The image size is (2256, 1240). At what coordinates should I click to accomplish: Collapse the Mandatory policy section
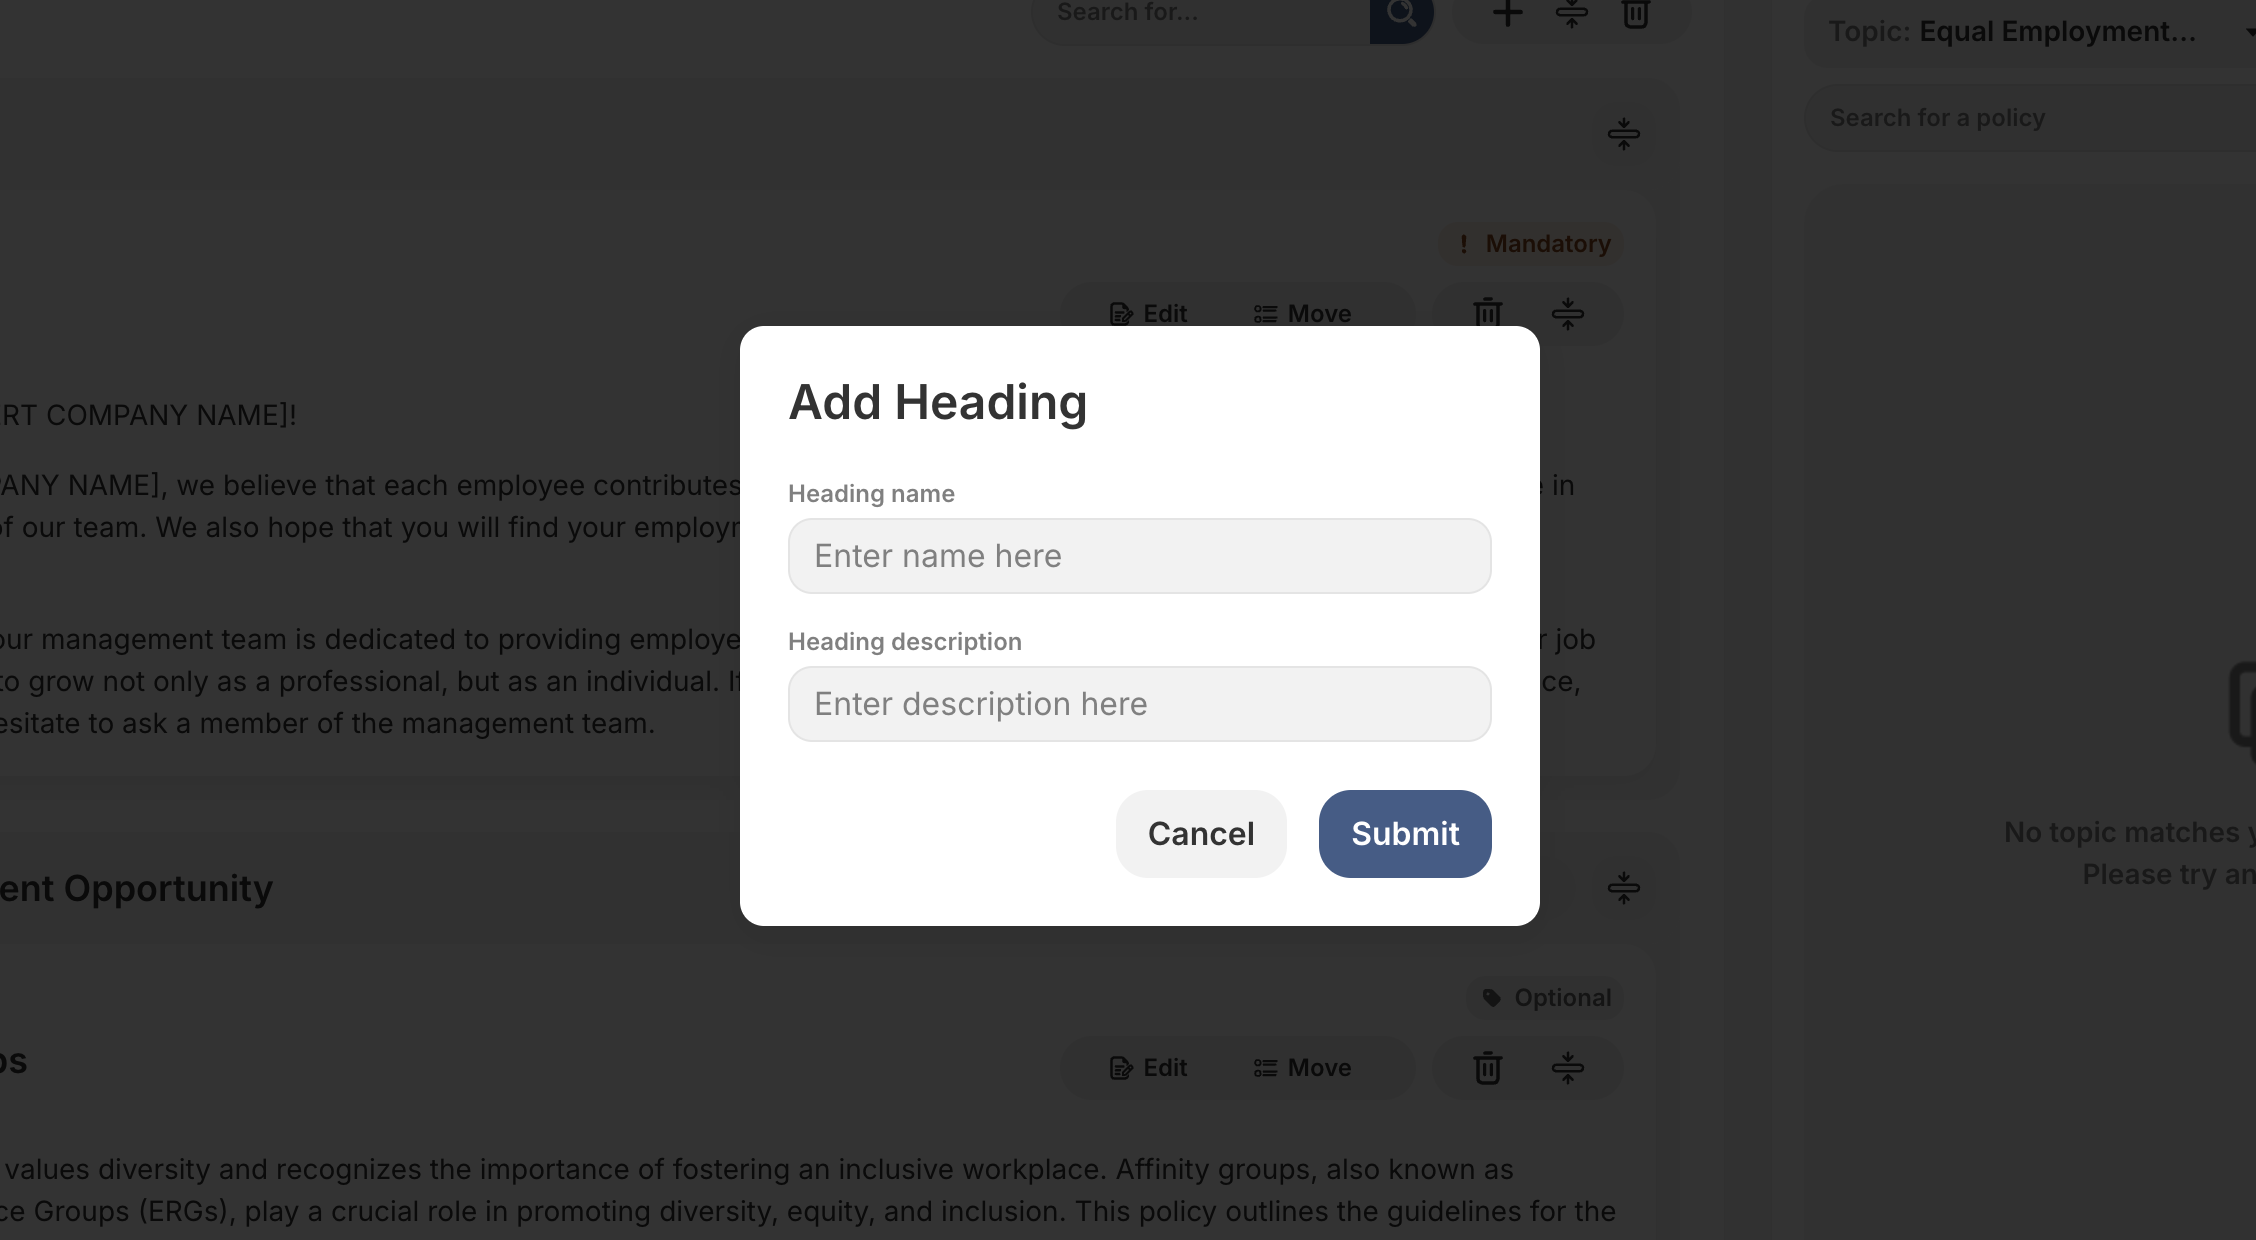1567,313
